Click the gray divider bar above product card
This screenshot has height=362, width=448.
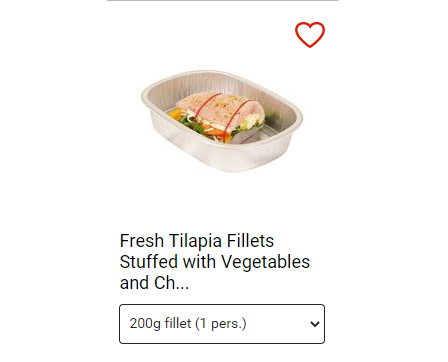tap(222, 0)
